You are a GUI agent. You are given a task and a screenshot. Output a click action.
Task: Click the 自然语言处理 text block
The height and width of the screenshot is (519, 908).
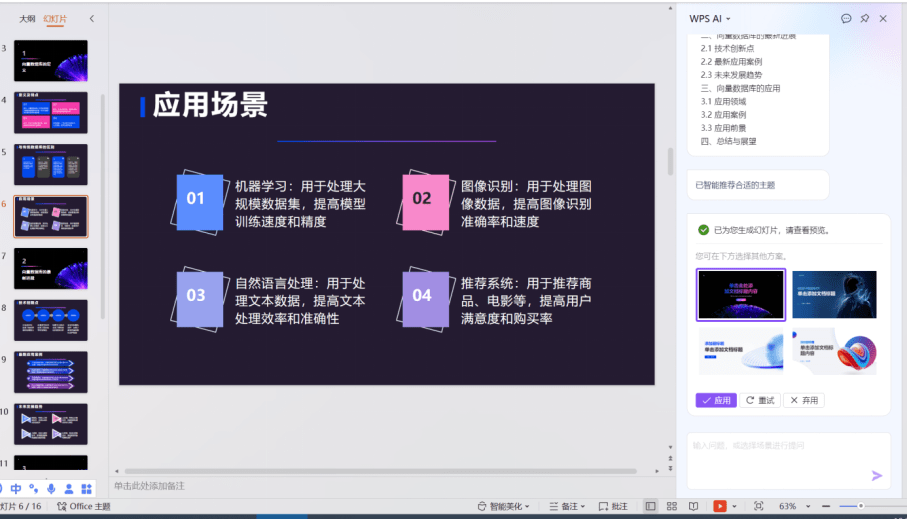coord(301,301)
